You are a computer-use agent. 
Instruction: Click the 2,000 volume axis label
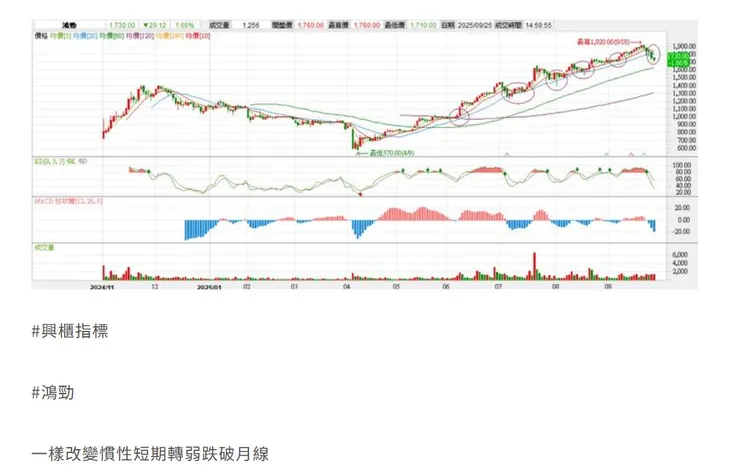[681, 271]
